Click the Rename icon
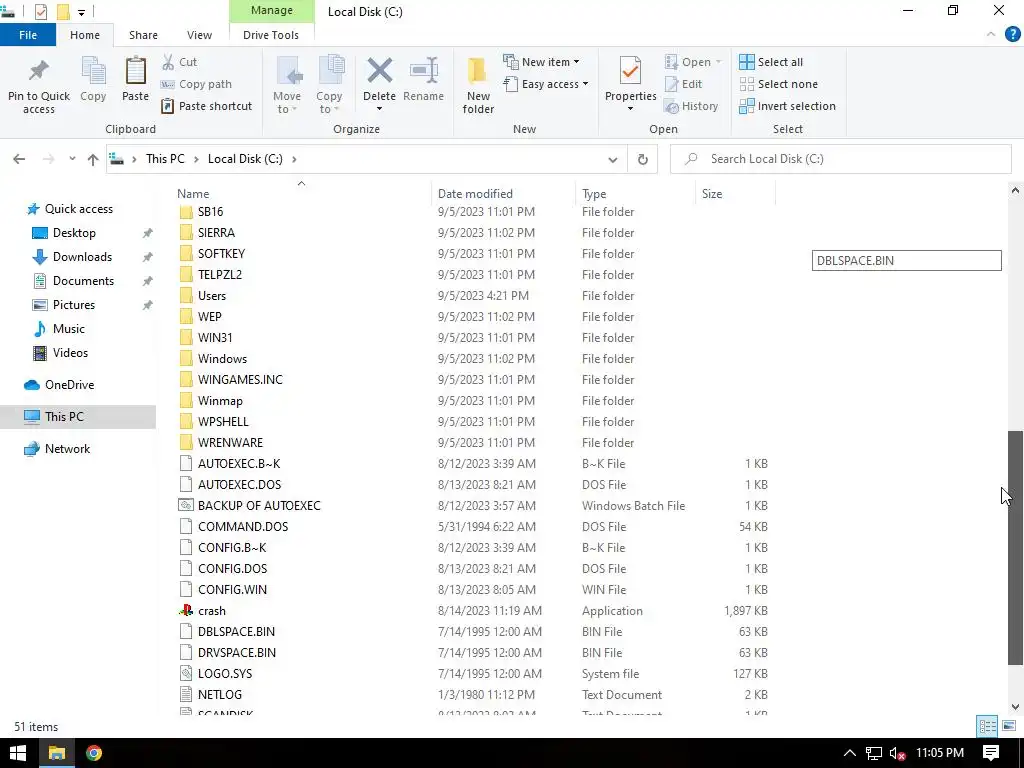Screen dimensions: 1024x768 point(423,71)
